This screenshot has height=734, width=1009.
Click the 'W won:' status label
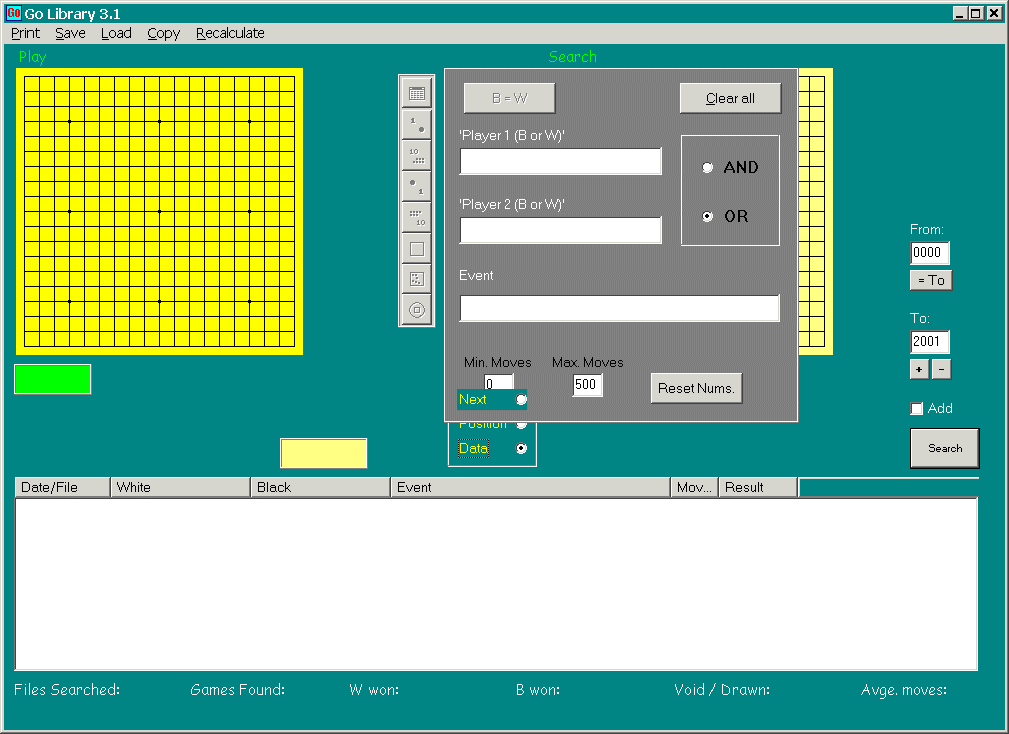click(x=374, y=690)
